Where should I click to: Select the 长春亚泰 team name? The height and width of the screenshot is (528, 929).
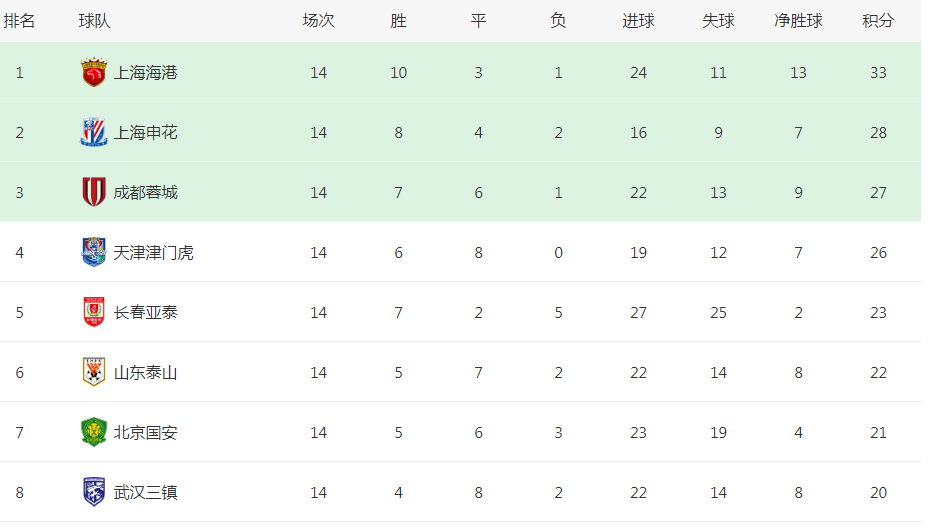pyautogui.click(x=145, y=312)
